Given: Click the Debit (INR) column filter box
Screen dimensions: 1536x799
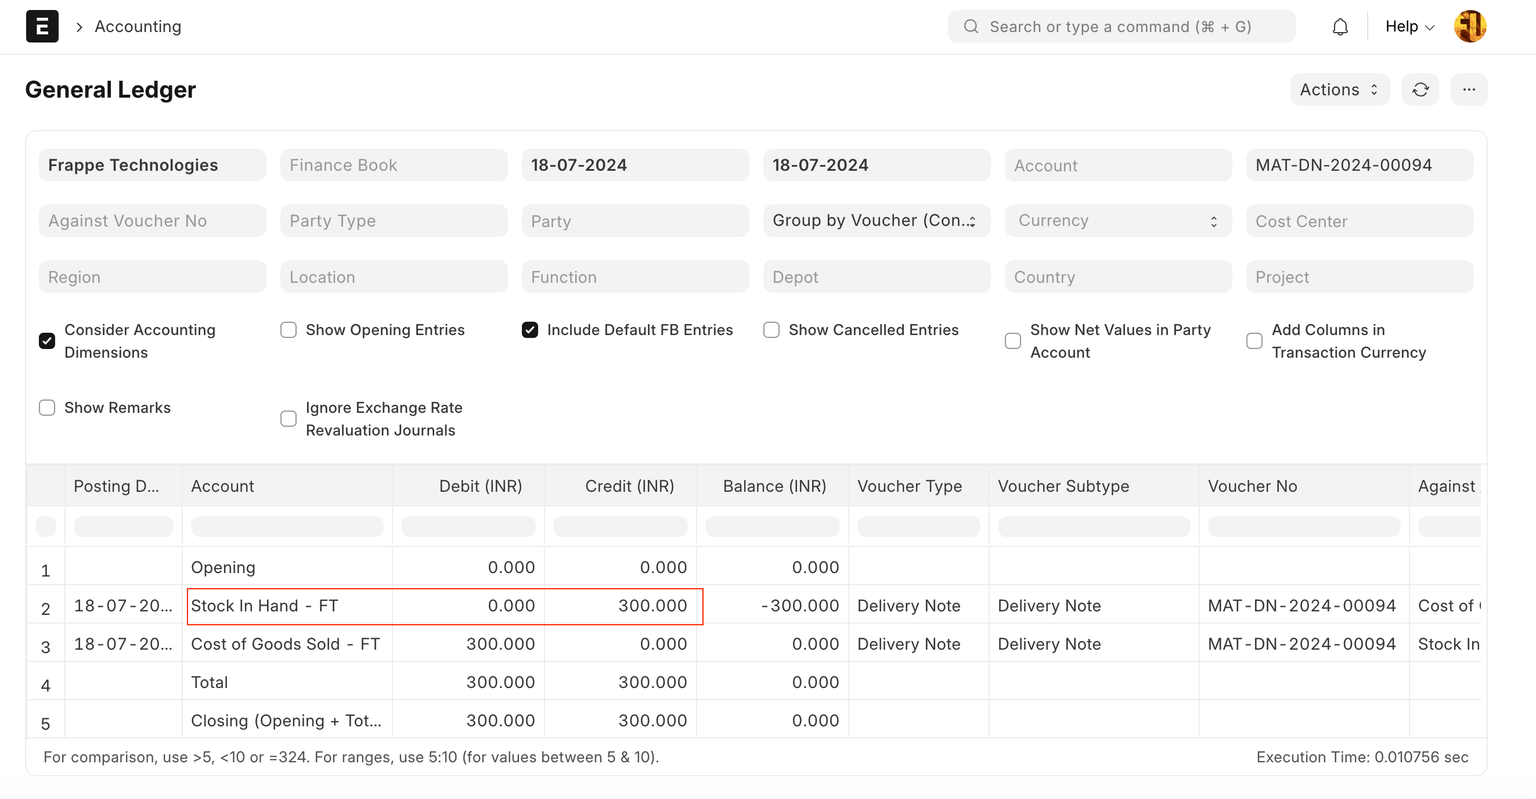Looking at the screenshot, I should 468,526.
